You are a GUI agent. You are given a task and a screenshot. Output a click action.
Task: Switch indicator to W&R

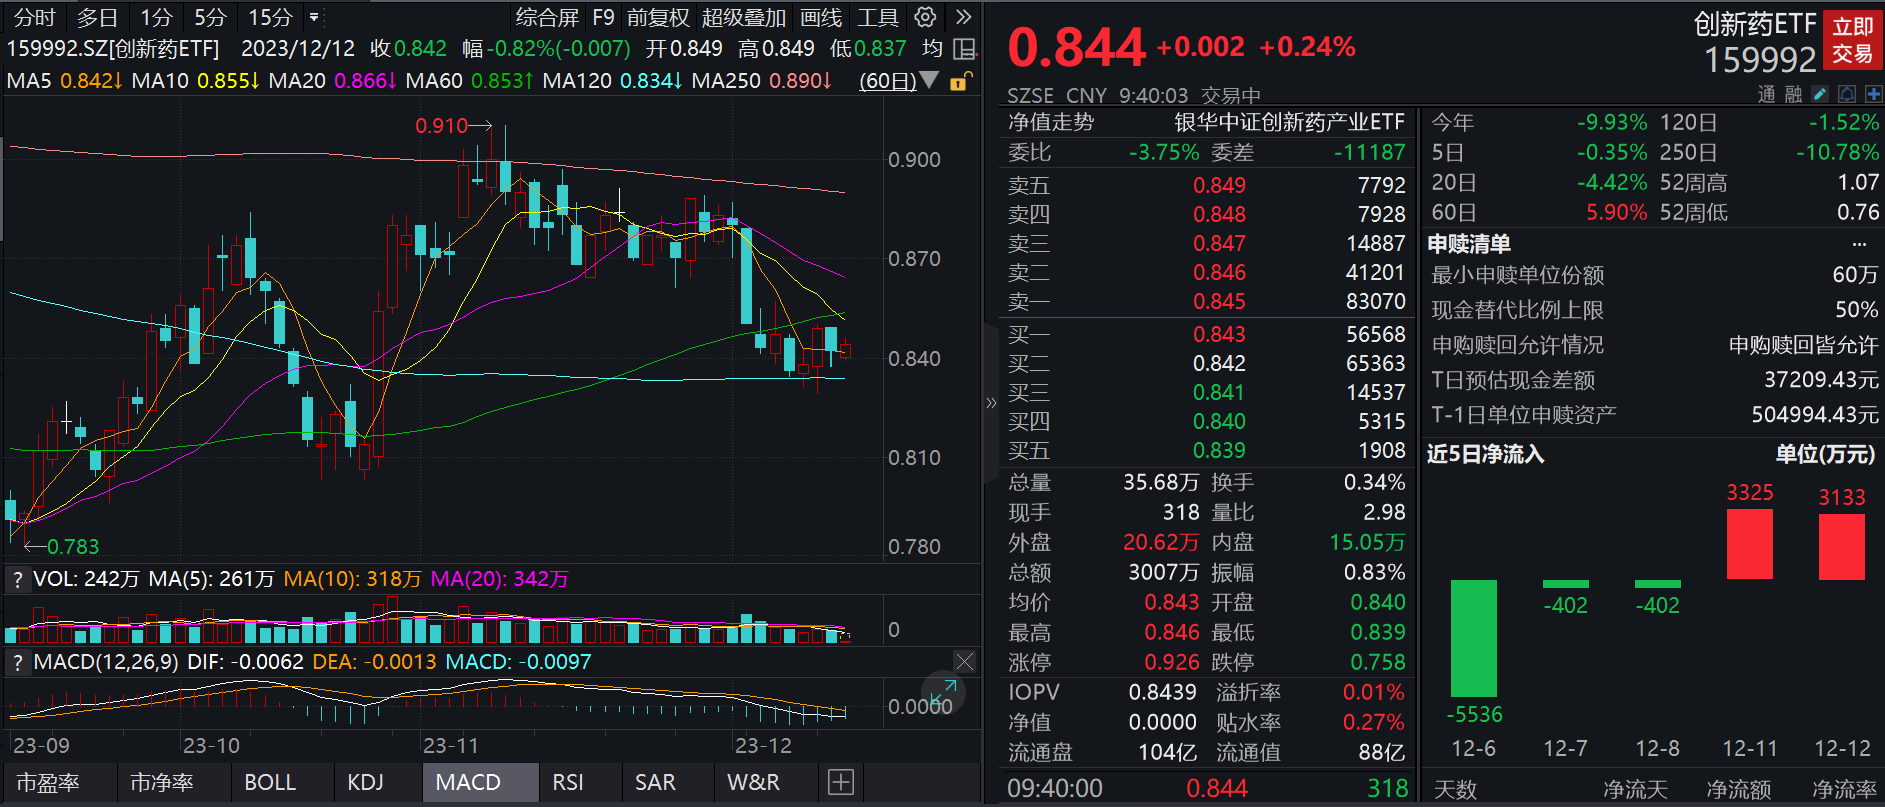[753, 782]
